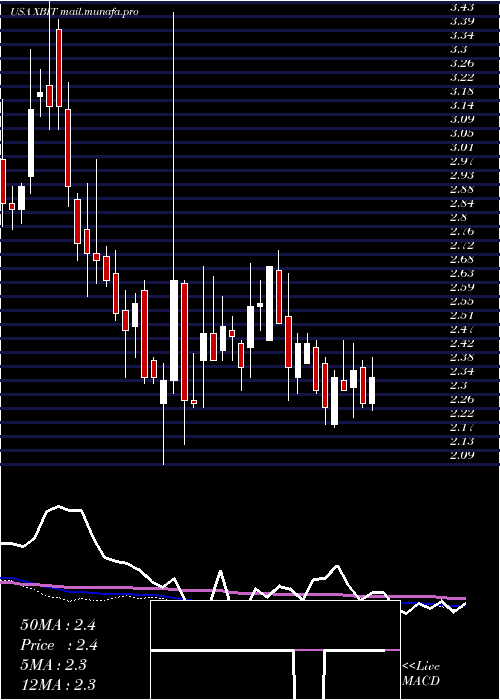Click the 12MA : 2.3 readout
This screenshot has width=500, height=700.
tap(58, 685)
